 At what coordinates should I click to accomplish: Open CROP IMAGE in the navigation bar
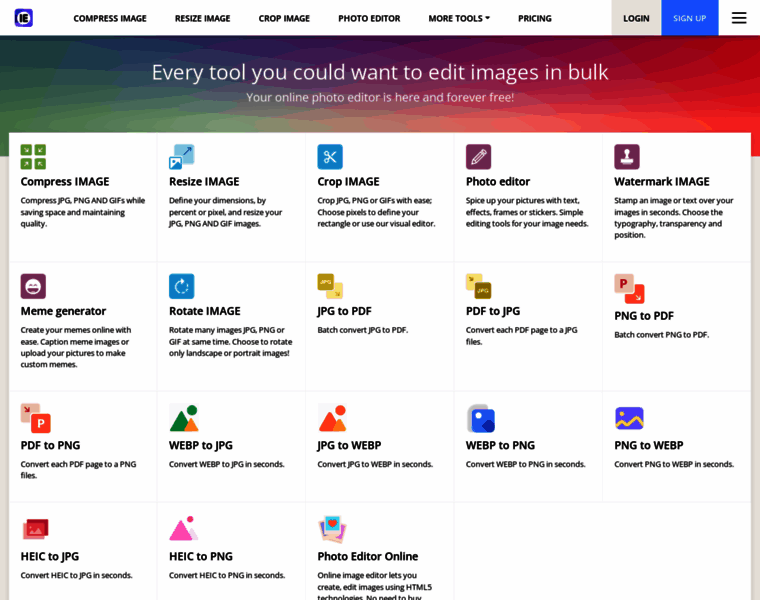pyautogui.click(x=284, y=18)
